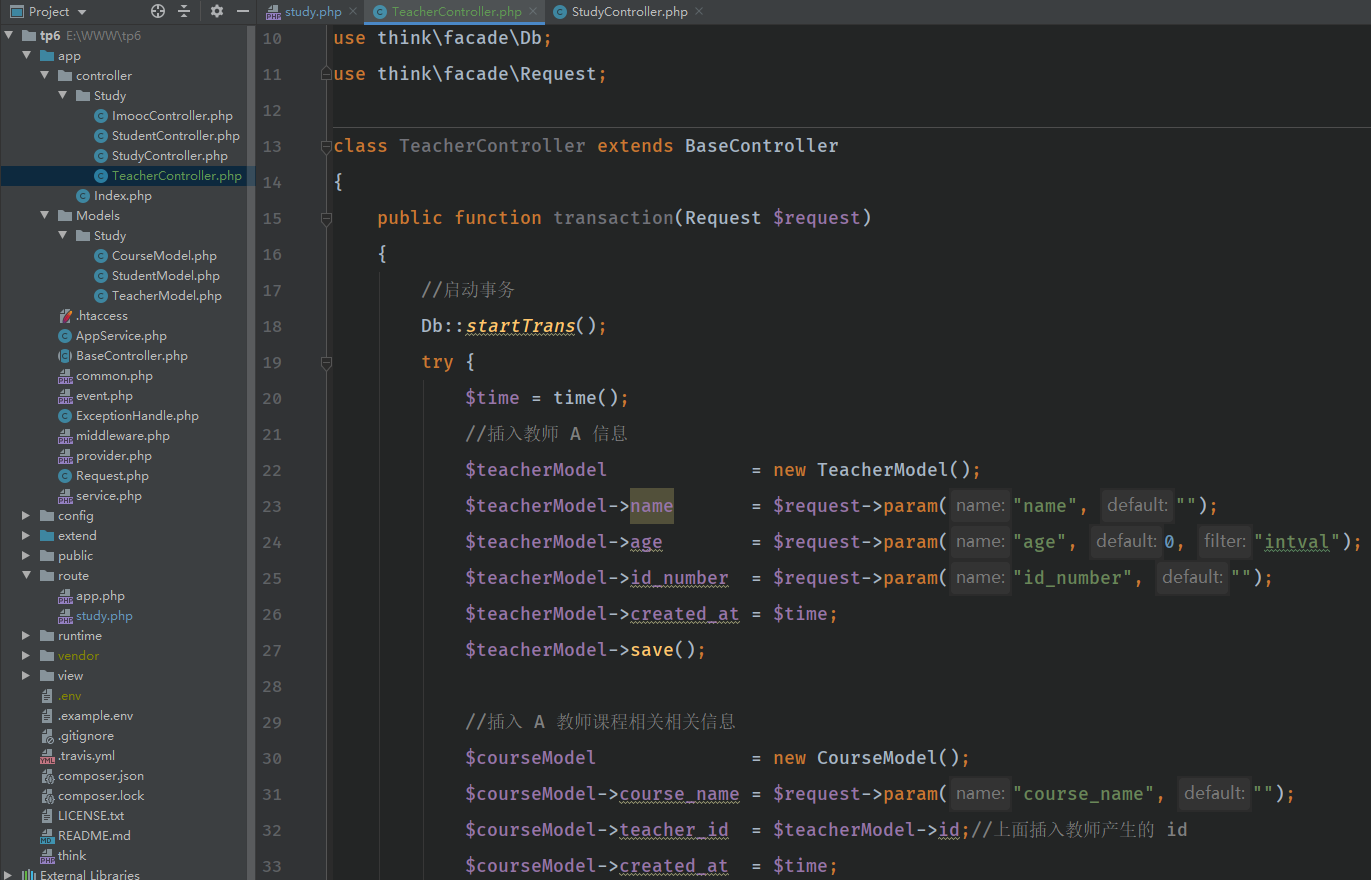Fold the try block at line 19
The width and height of the screenshot is (1371, 880).
326,362
